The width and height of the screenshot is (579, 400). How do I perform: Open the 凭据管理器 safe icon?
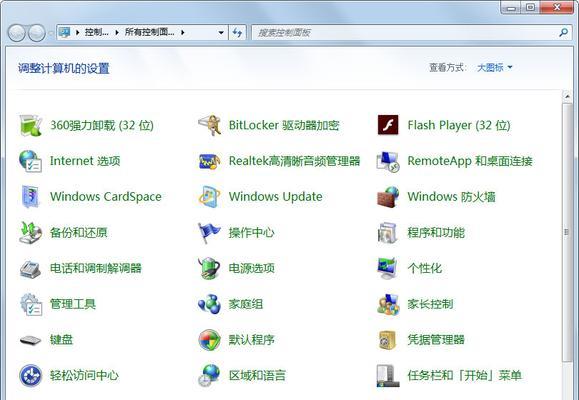click(x=388, y=339)
